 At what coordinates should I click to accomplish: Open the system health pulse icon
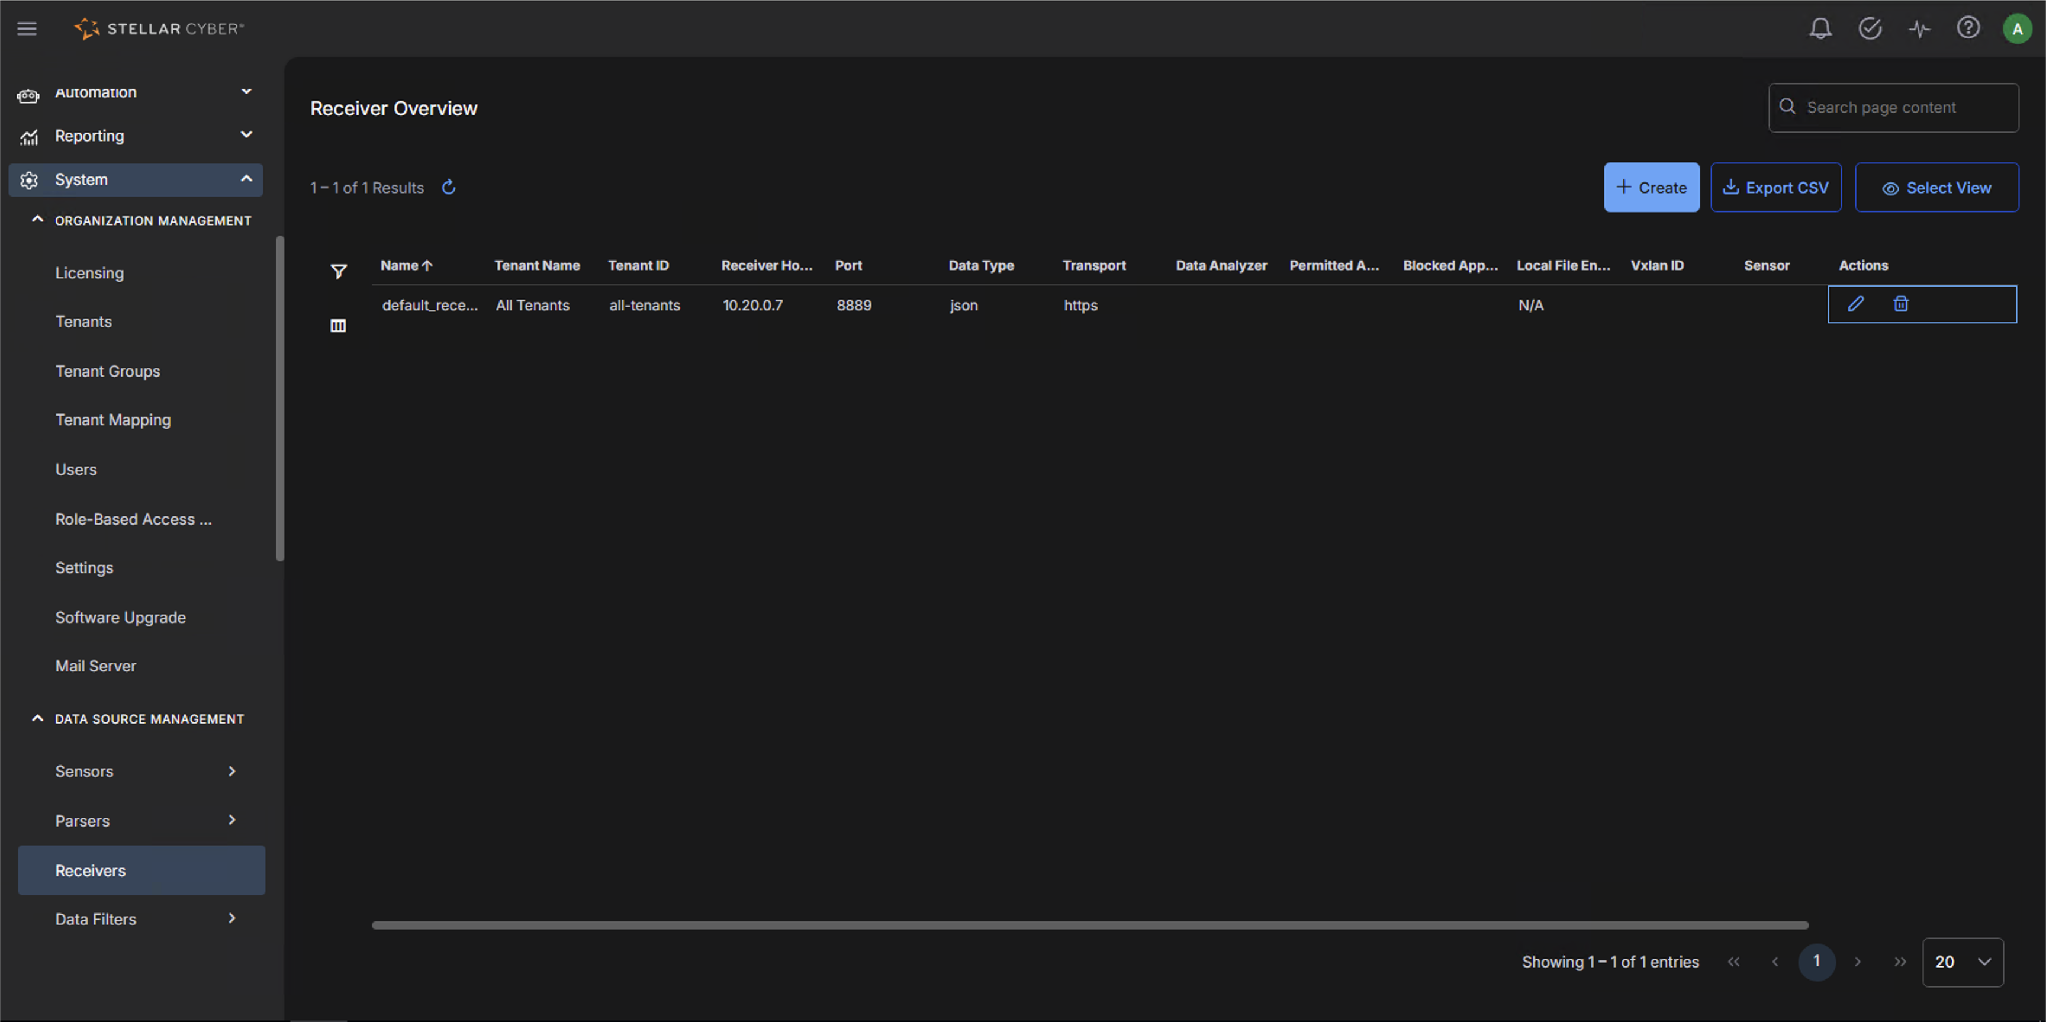tap(1919, 29)
